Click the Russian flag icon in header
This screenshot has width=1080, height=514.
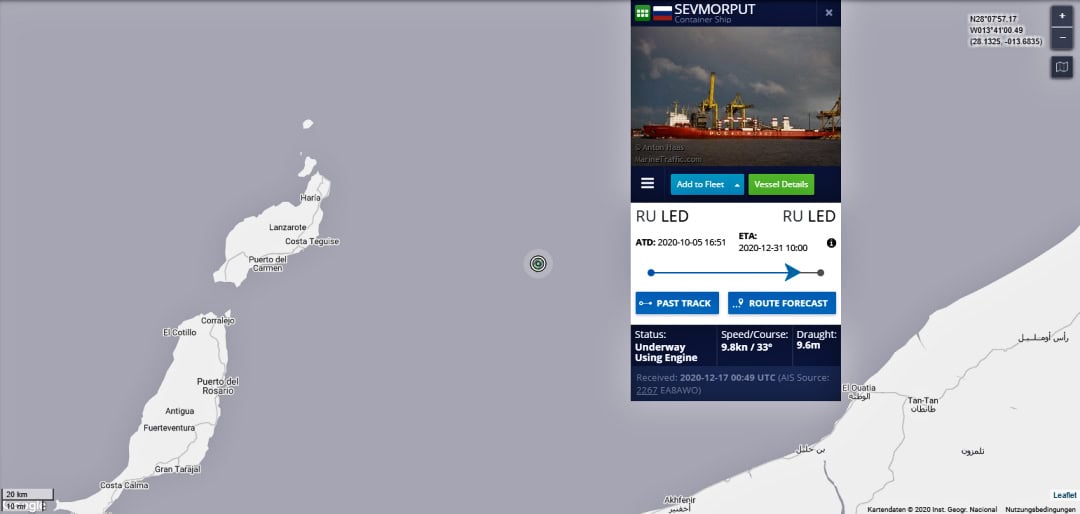tap(662, 12)
